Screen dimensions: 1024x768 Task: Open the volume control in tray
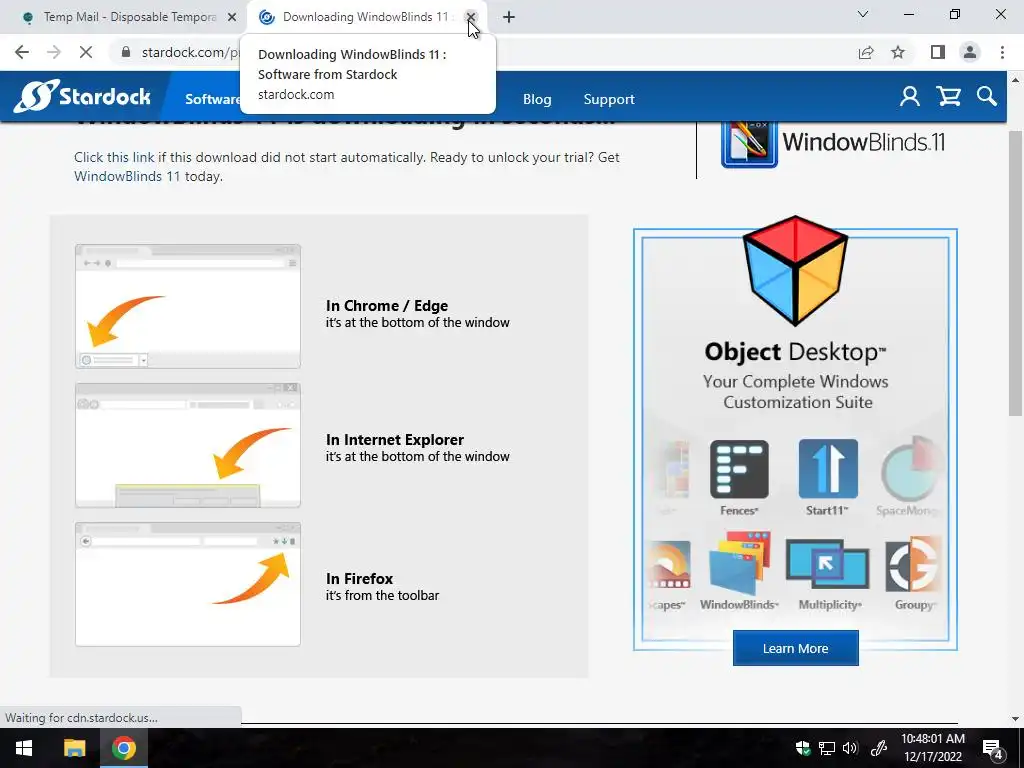tap(850, 748)
